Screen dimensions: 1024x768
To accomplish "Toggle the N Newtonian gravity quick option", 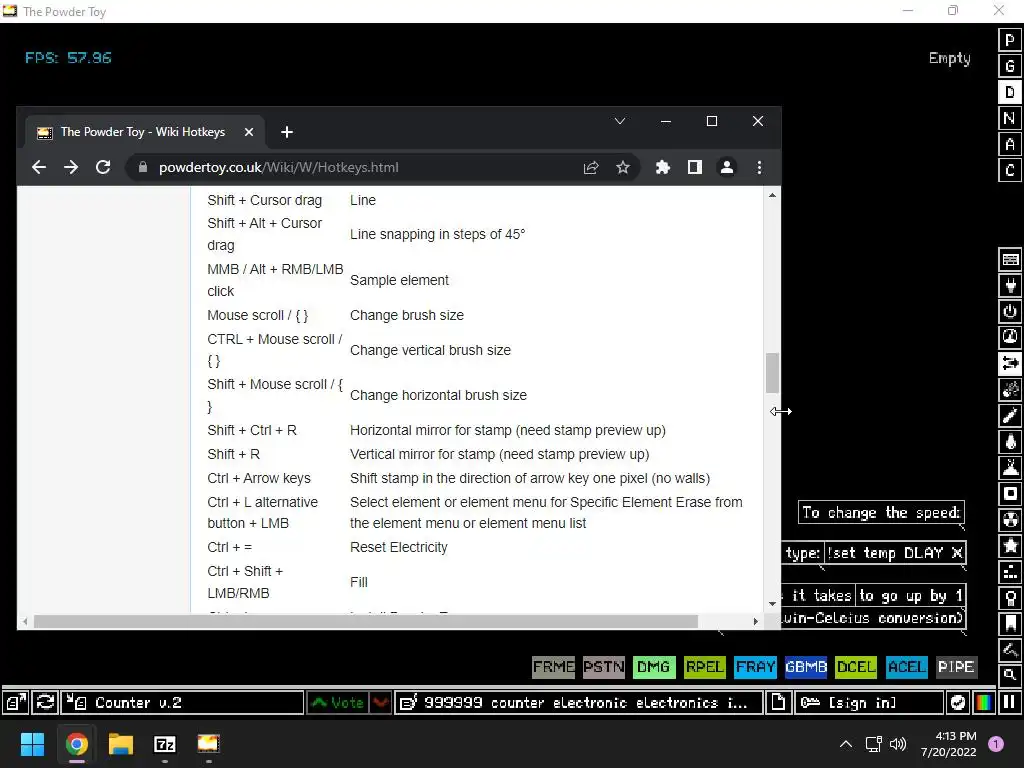I will (x=1010, y=118).
